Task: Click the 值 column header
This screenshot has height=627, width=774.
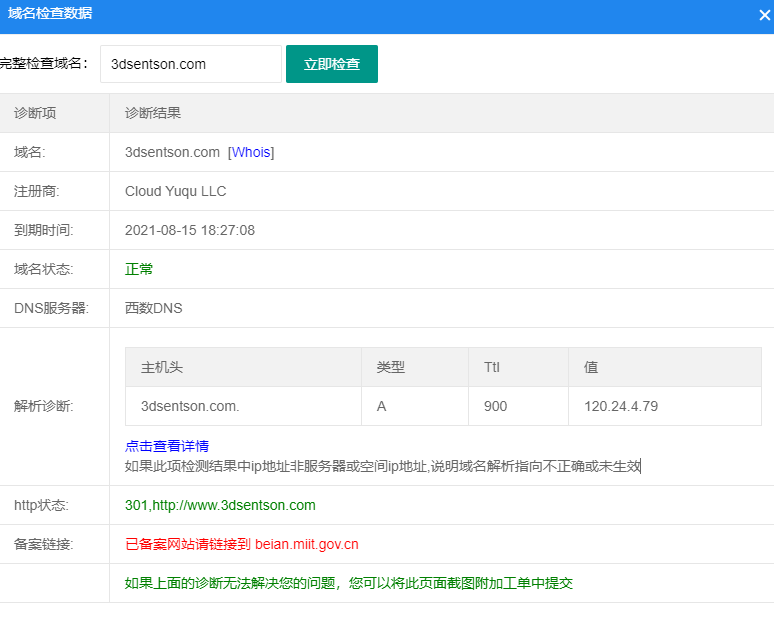Action: tap(591, 367)
